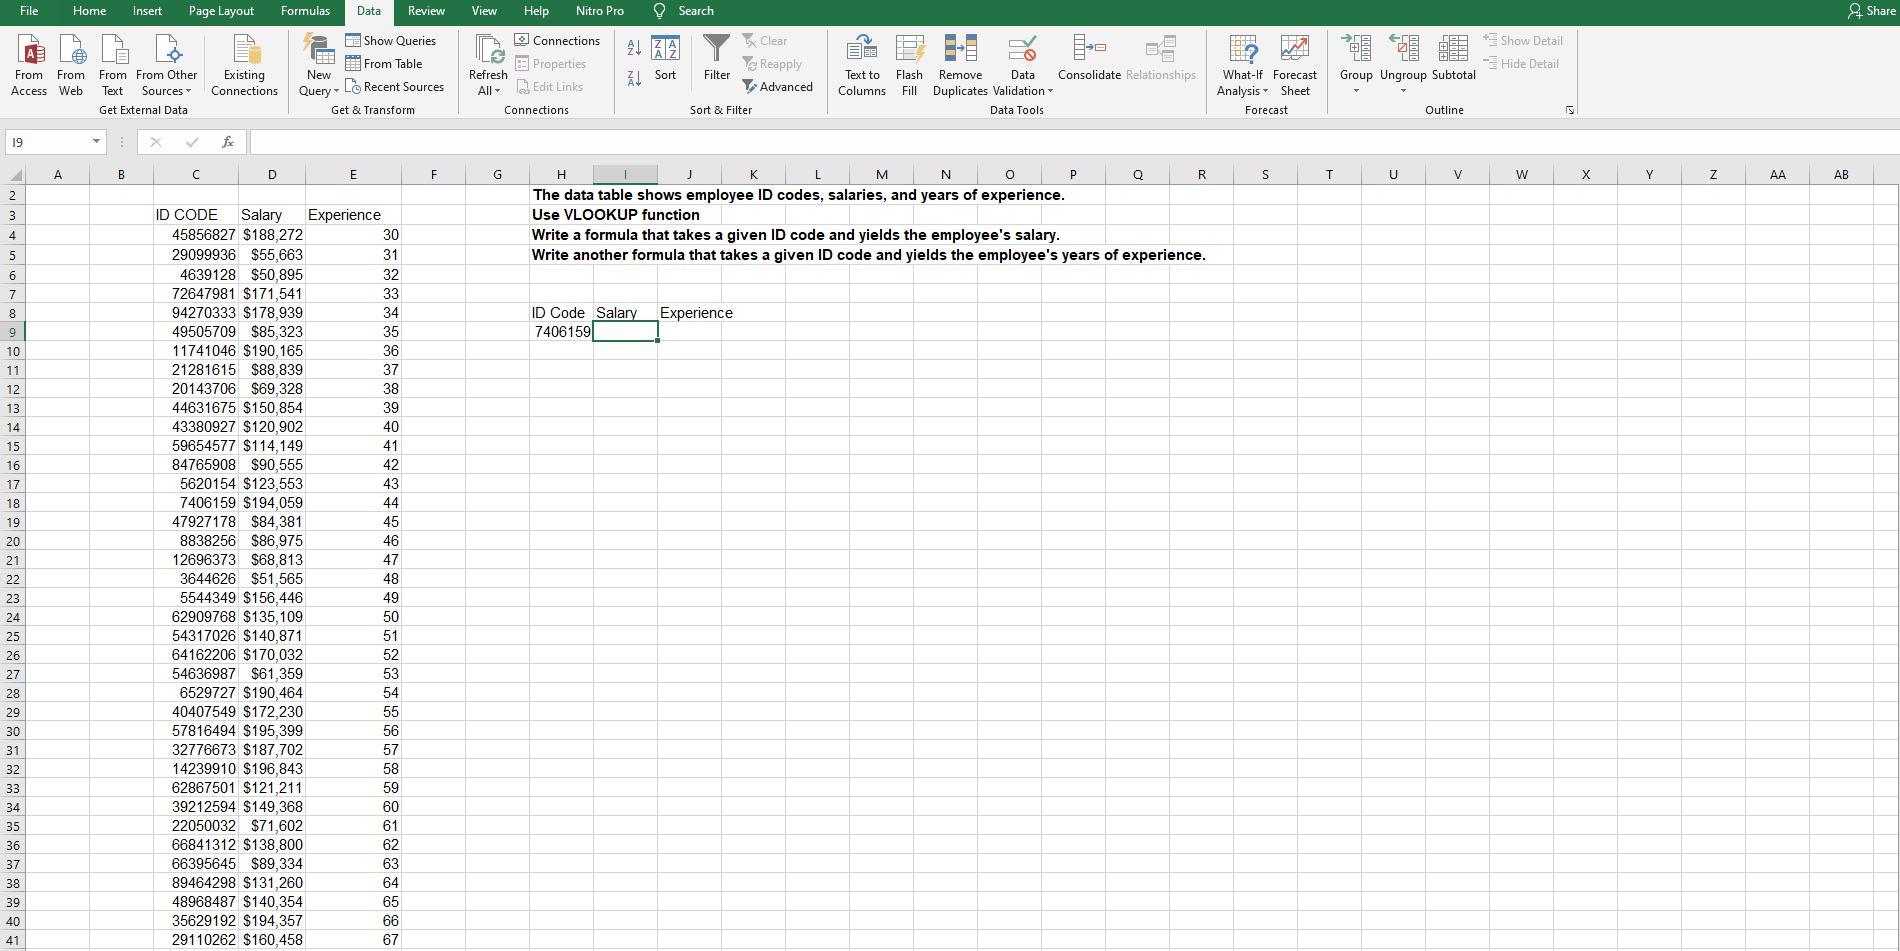Open the Consolidate tool
This screenshot has height=951, width=1900.
[x=1089, y=58]
